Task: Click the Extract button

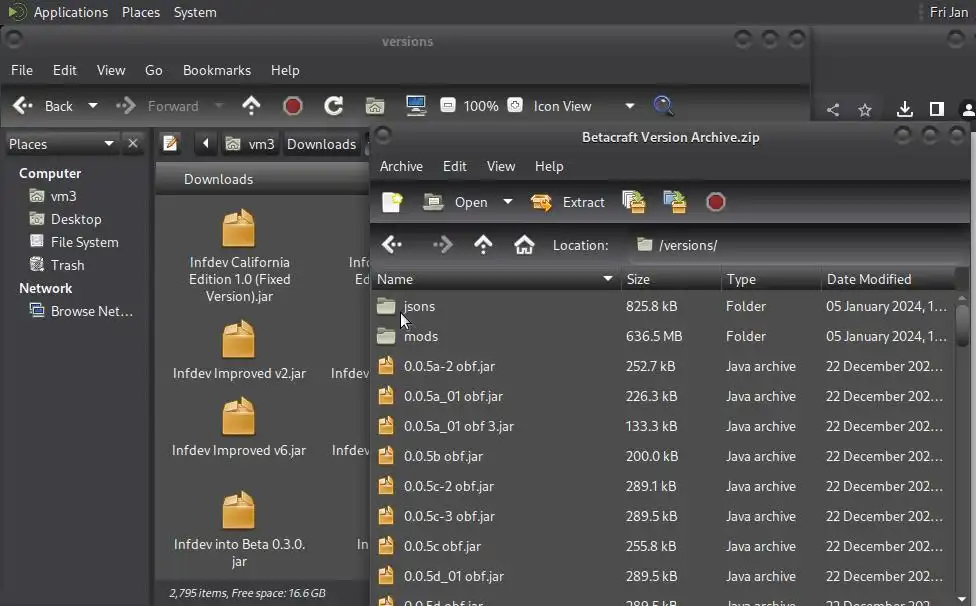Action: tap(568, 202)
